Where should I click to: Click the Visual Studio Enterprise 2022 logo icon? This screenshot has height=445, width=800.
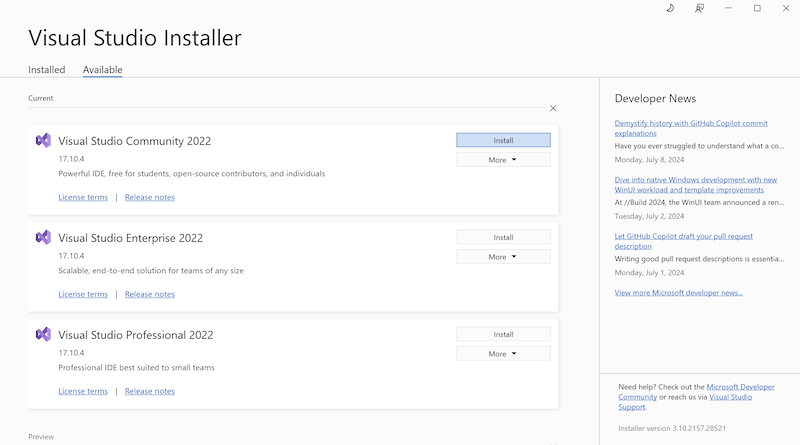tap(43, 237)
